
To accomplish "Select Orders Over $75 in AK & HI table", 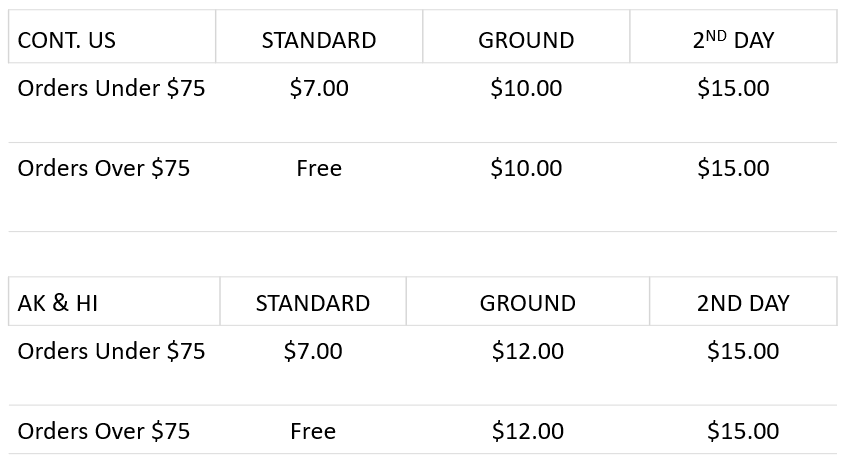I will point(104,431).
